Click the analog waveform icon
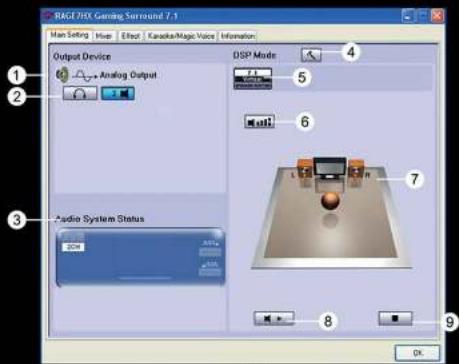The image size is (459, 364). pyautogui.click(x=85, y=76)
